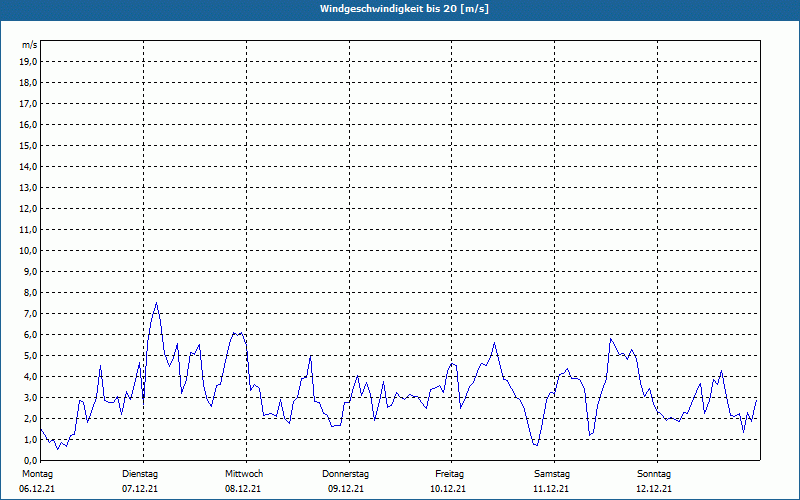The width and height of the screenshot is (800, 500).
Task: Click the 08.12.21 date label
Action: coord(243,489)
